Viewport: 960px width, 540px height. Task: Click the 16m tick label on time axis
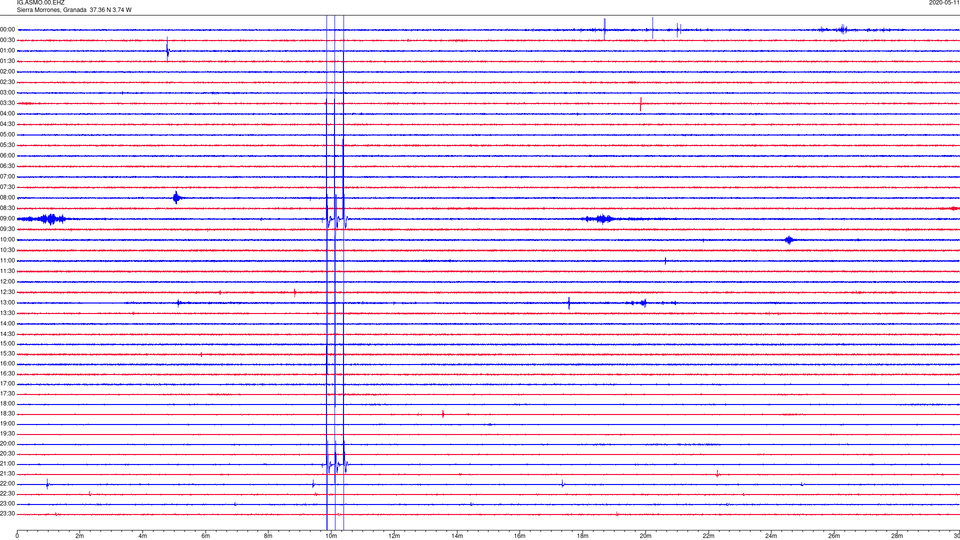[x=520, y=536]
